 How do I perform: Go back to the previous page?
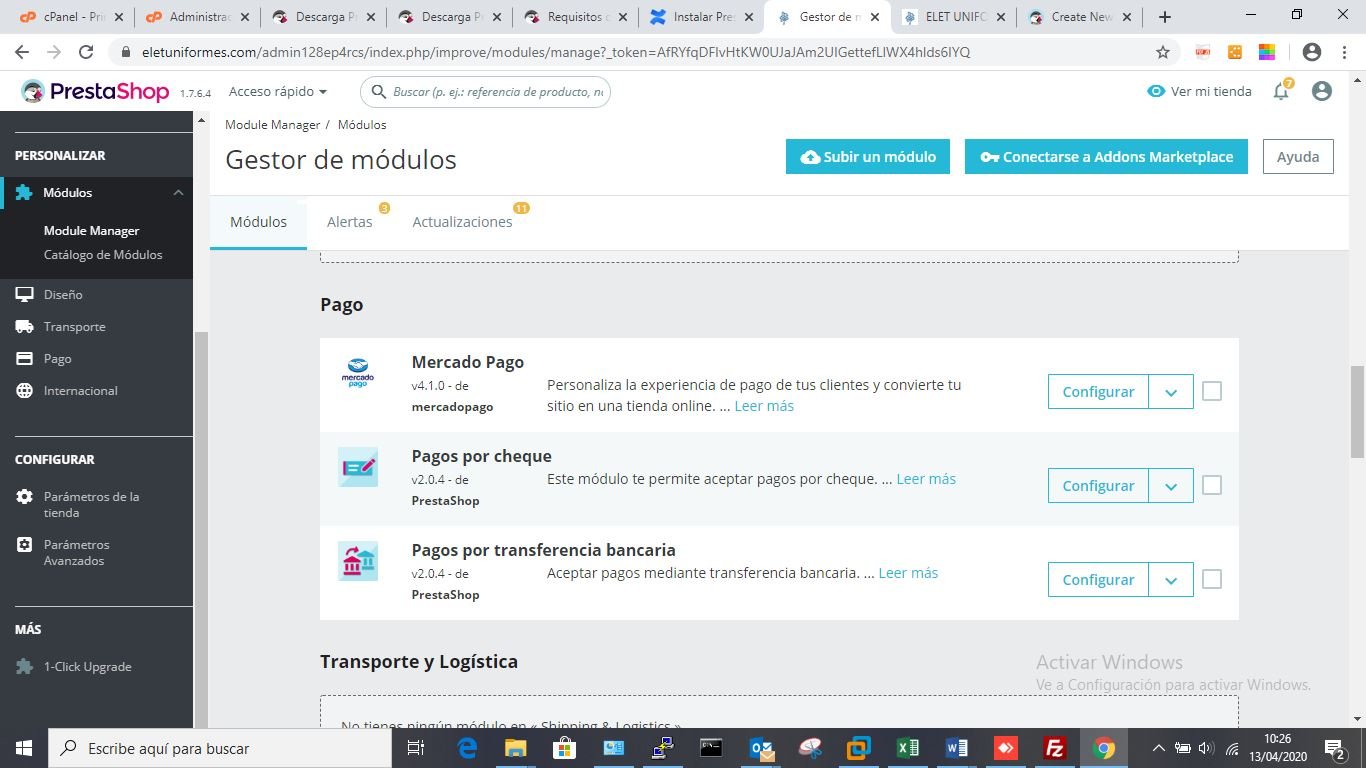22,52
